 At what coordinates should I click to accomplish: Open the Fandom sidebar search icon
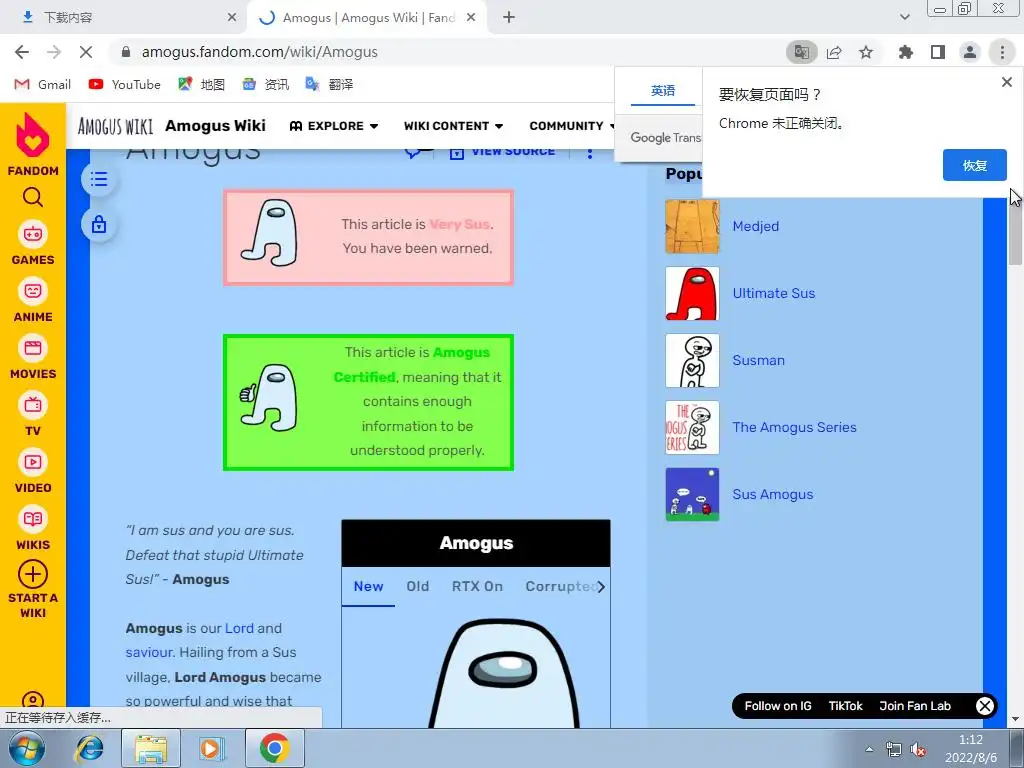pos(33,197)
